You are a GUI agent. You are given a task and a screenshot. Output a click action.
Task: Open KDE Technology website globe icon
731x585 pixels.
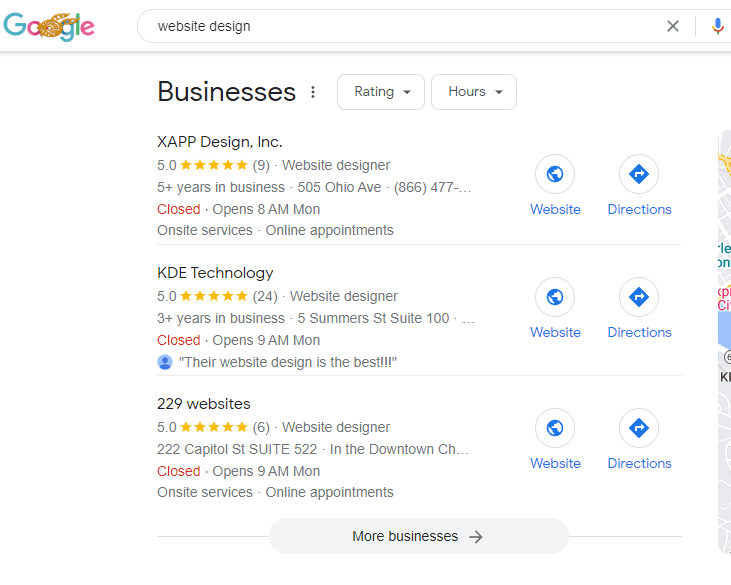tap(555, 298)
